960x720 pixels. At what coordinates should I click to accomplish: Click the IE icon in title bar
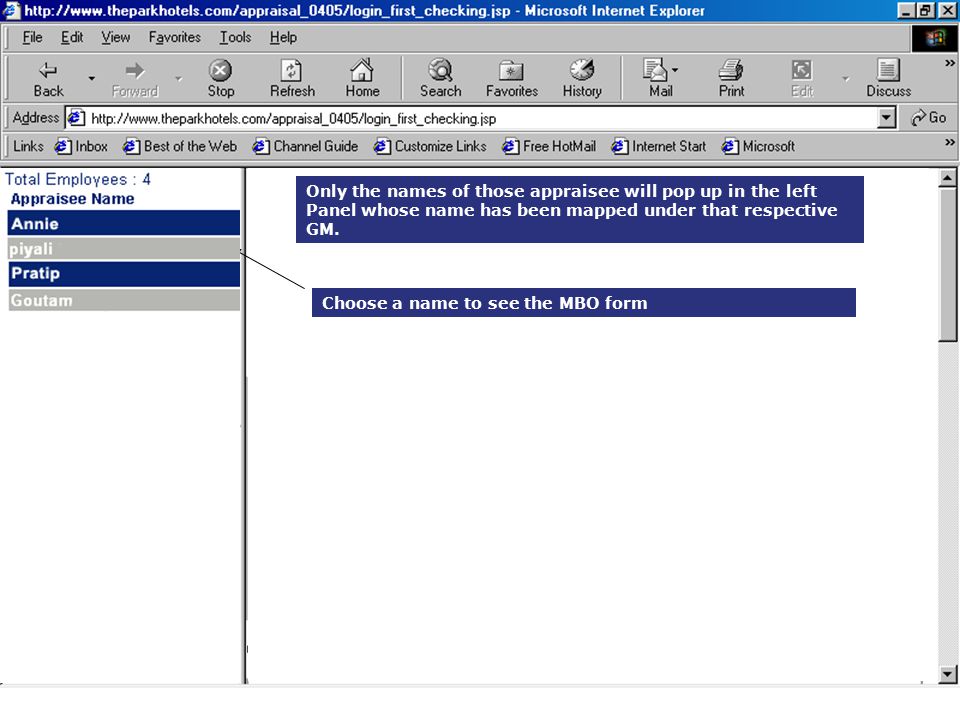(12, 10)
